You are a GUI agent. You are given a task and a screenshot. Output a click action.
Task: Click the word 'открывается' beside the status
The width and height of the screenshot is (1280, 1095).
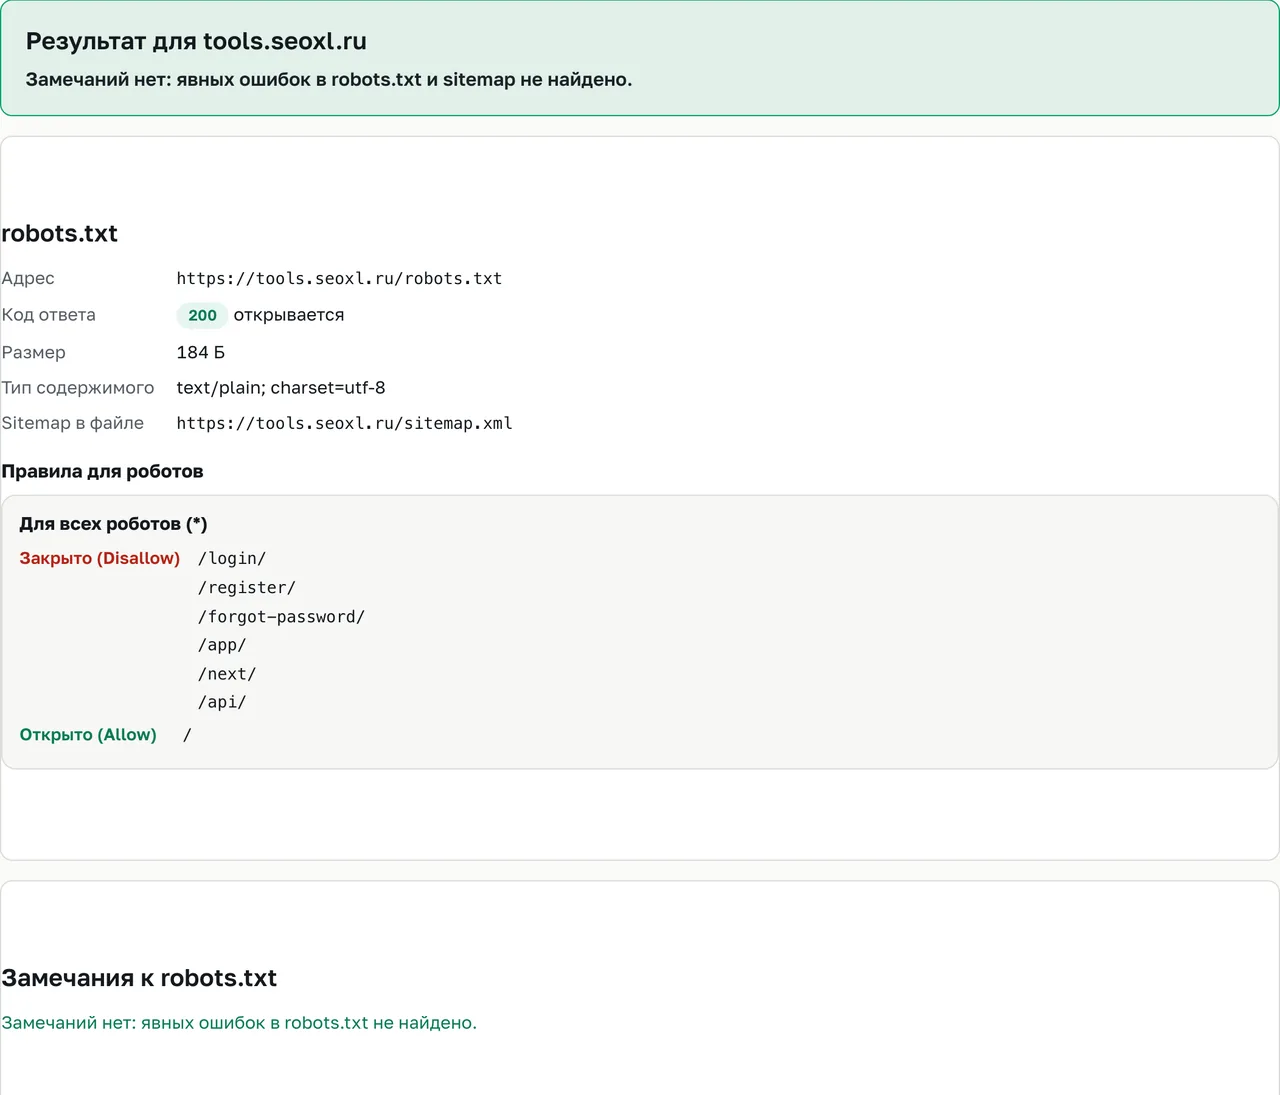(x=289, y=315)
